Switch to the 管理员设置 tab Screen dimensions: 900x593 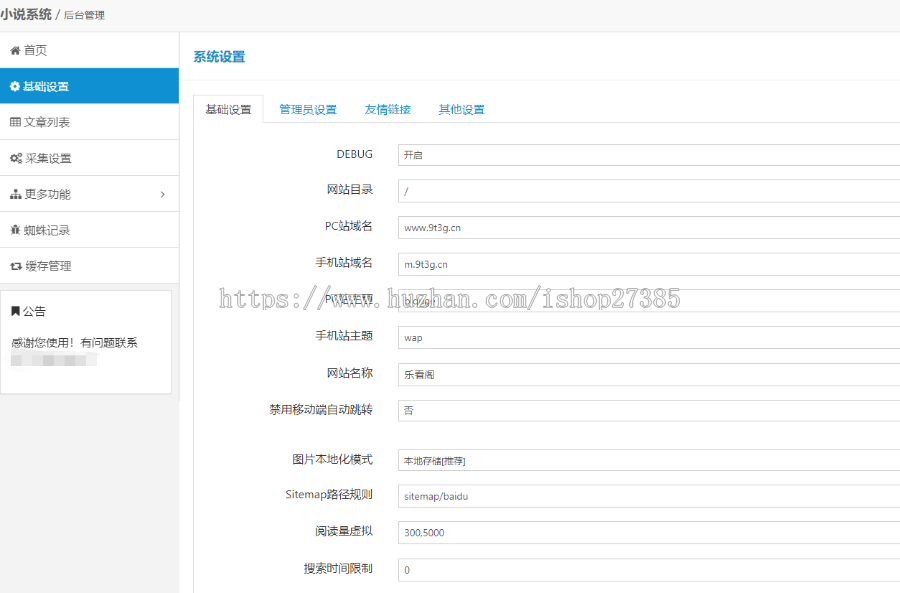(307, 109)
